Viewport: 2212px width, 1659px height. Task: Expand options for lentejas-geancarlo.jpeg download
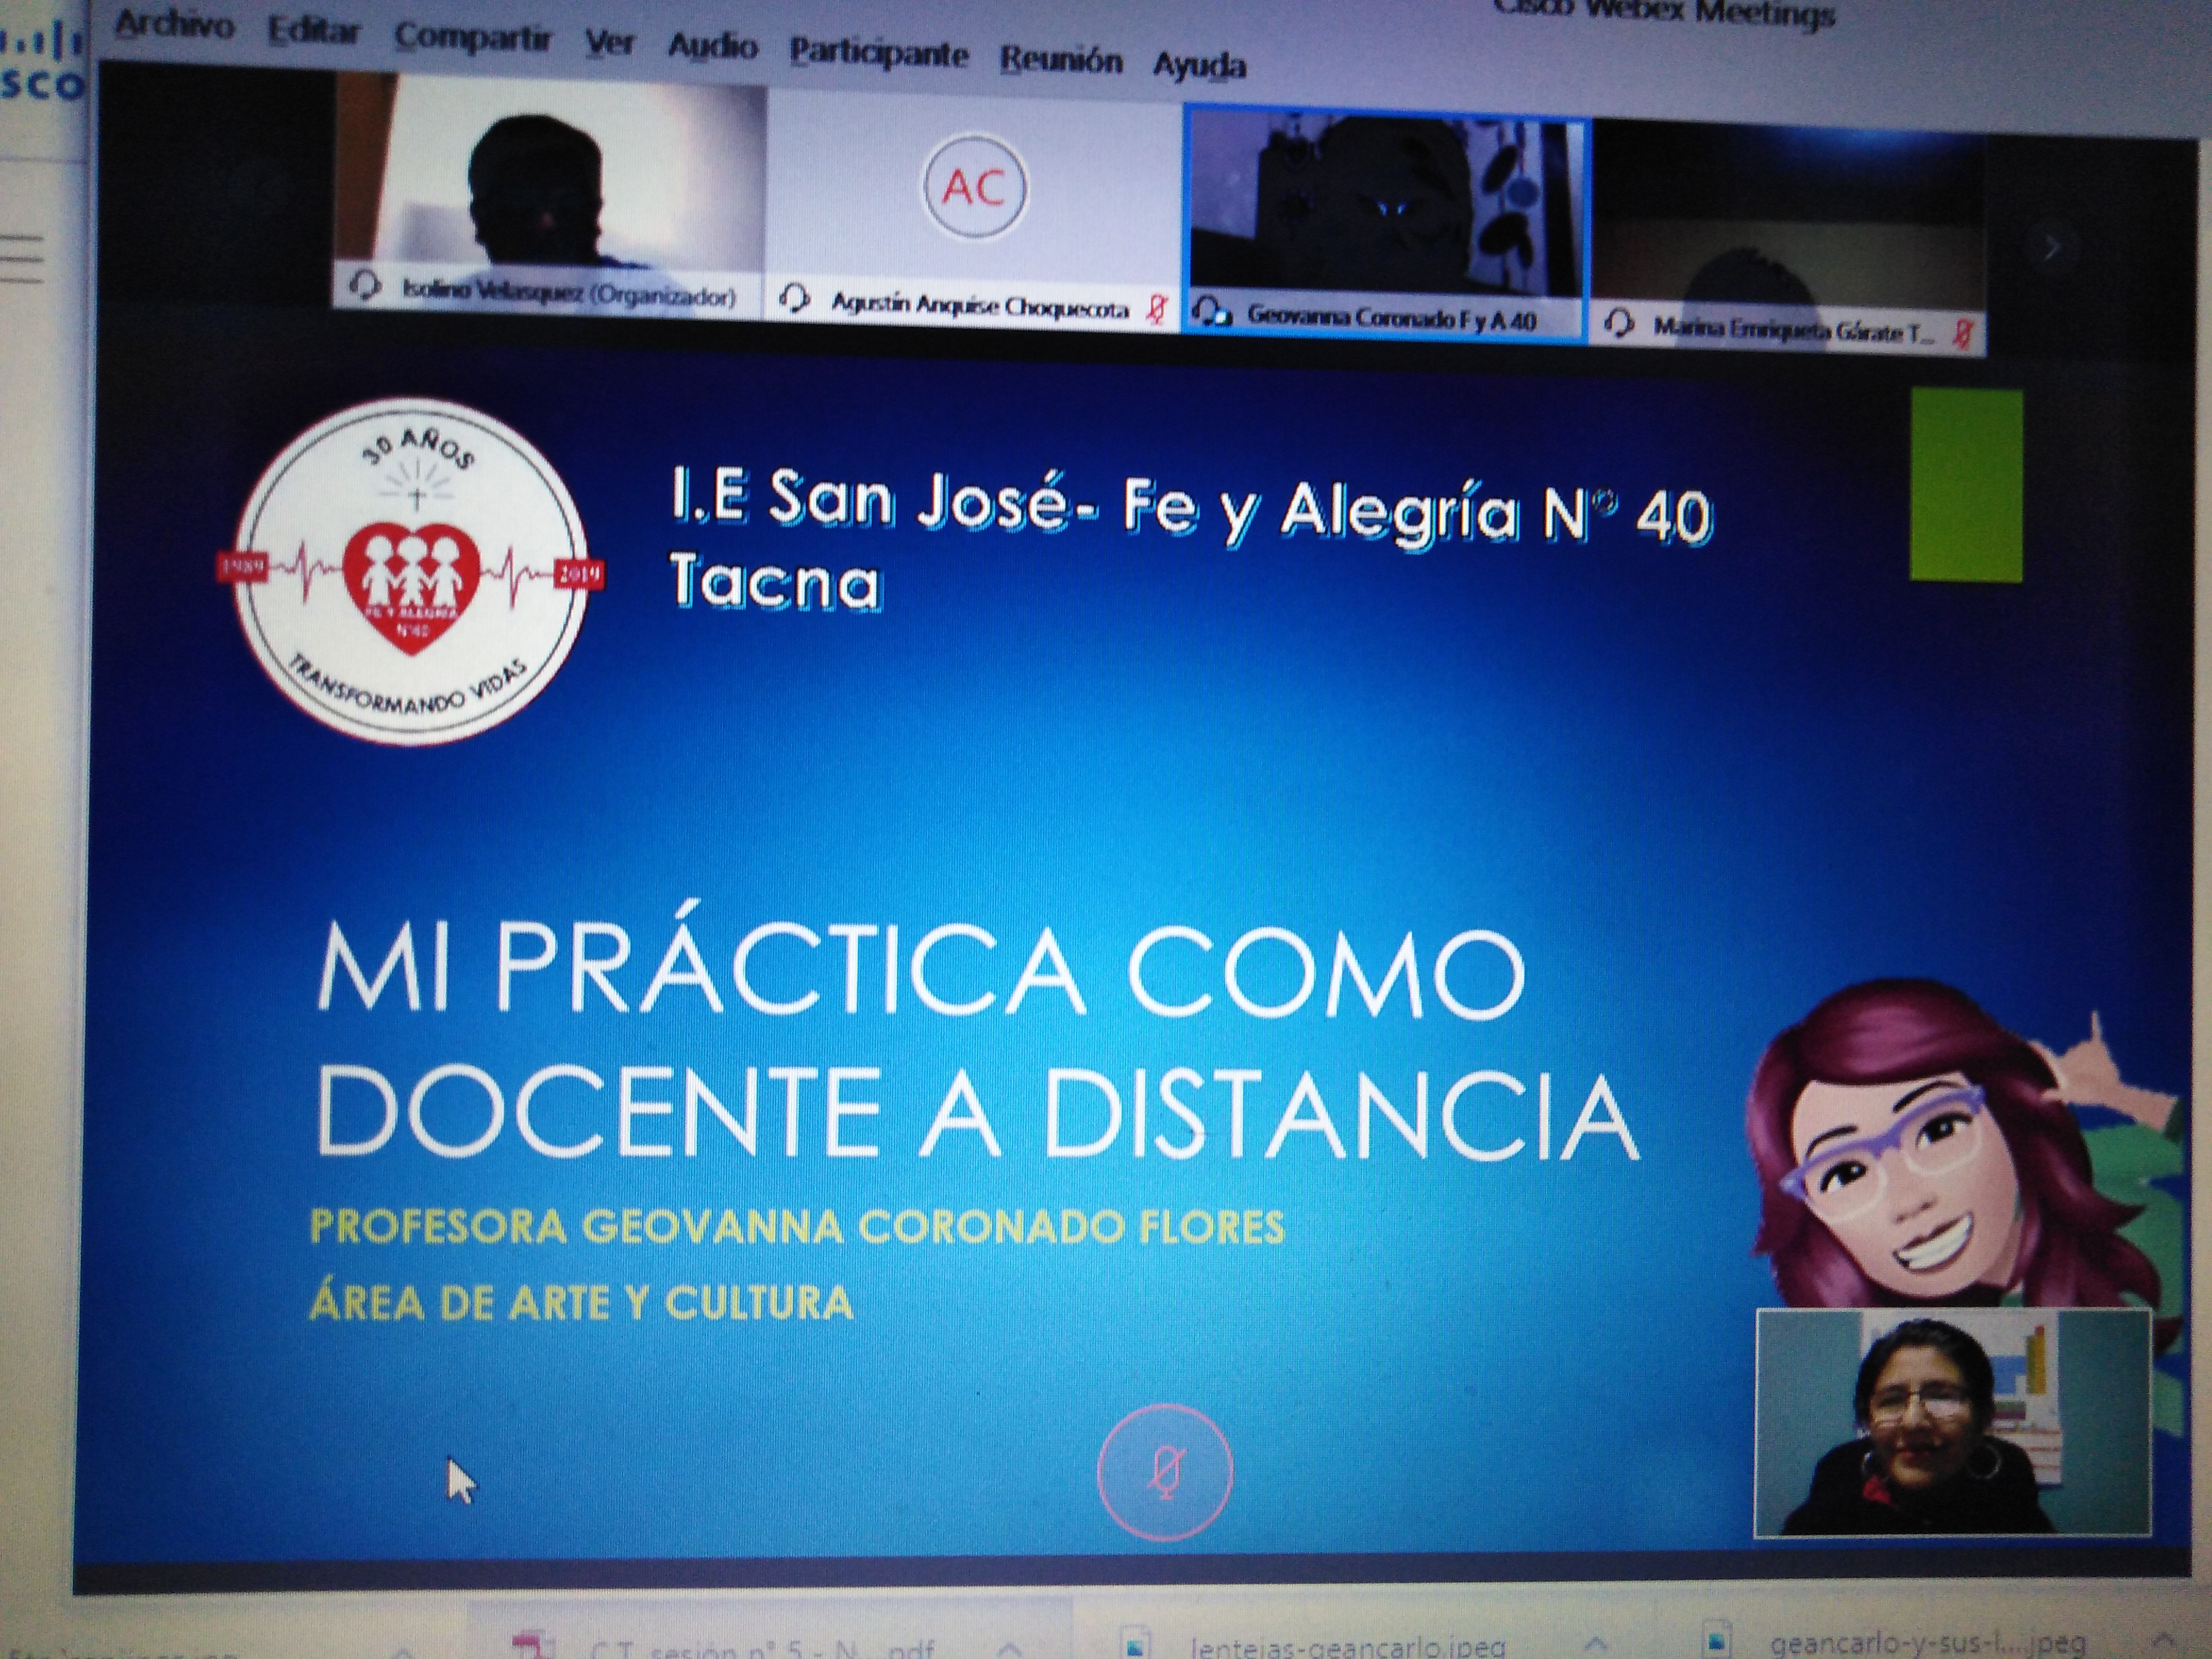[1596, 1642]
